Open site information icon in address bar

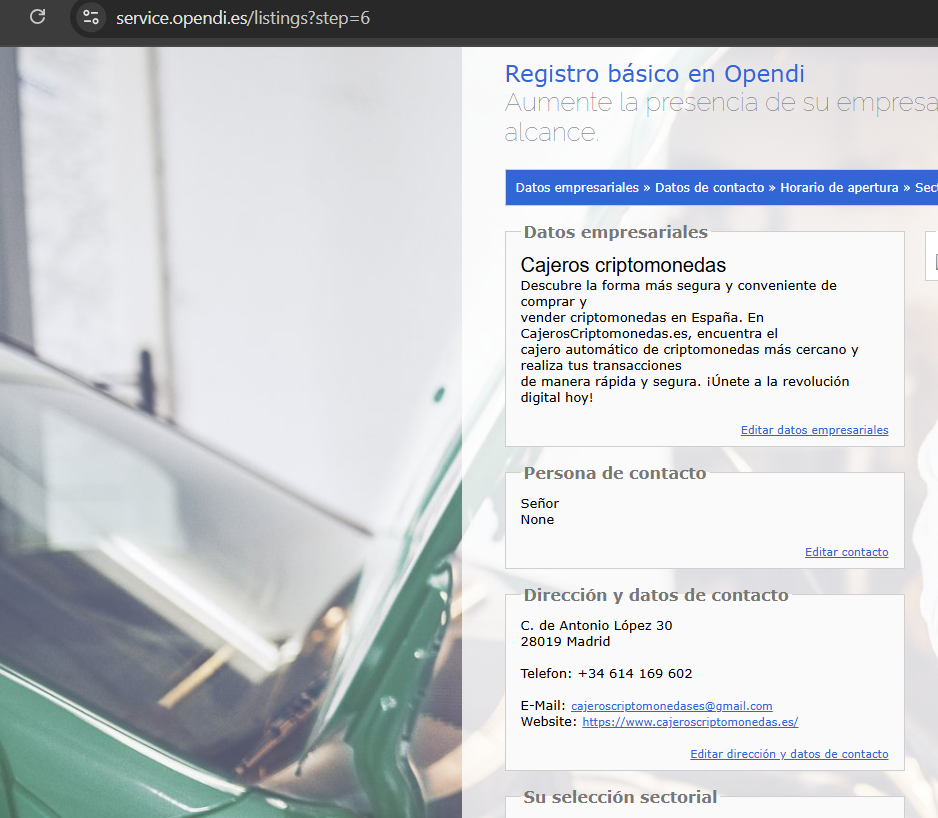point(91,17)
